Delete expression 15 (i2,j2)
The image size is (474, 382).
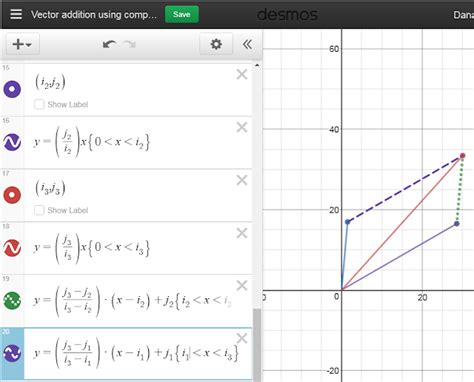(x=242, y=74)
